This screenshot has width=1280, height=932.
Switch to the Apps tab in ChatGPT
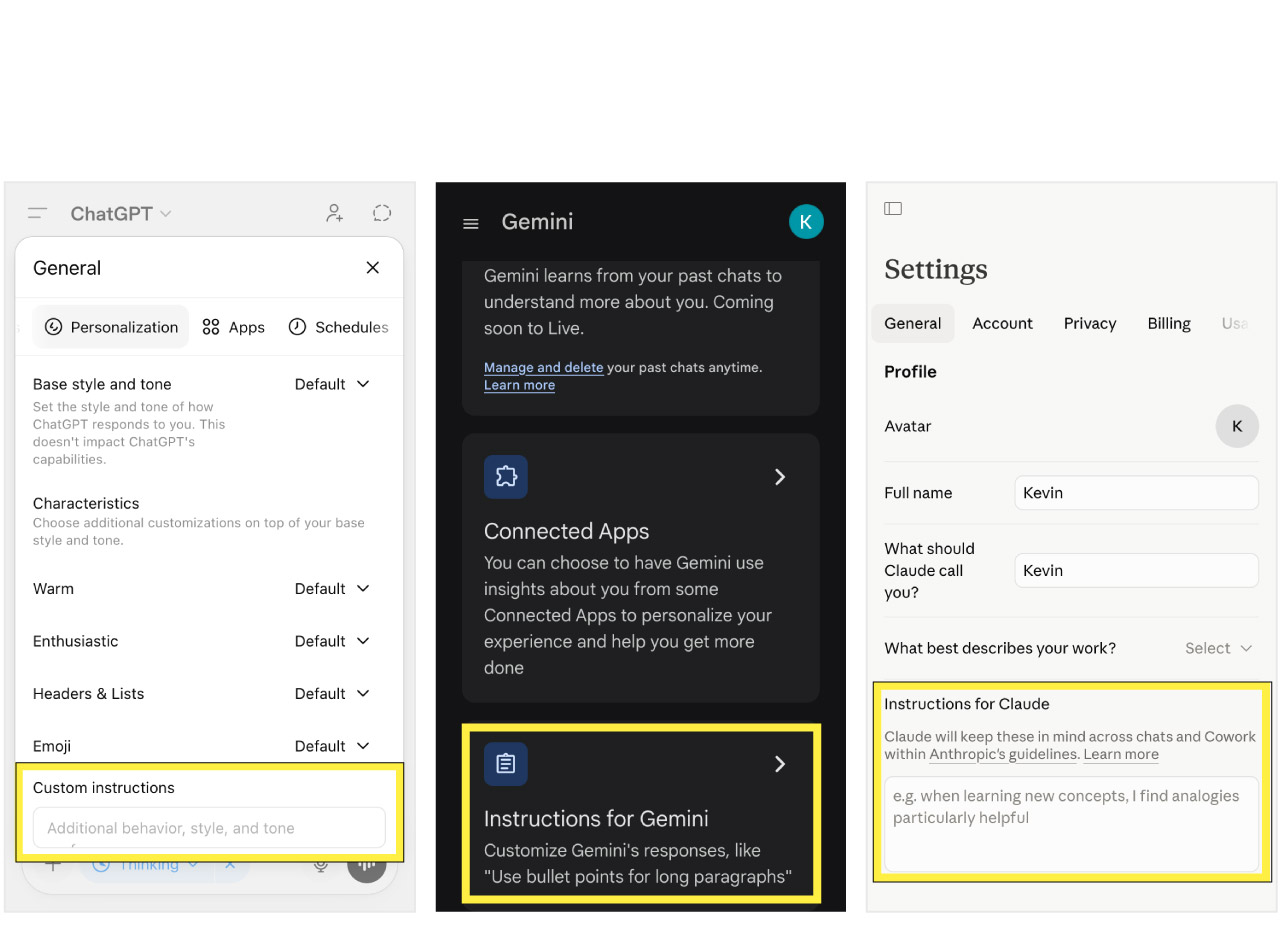point(234,327)
